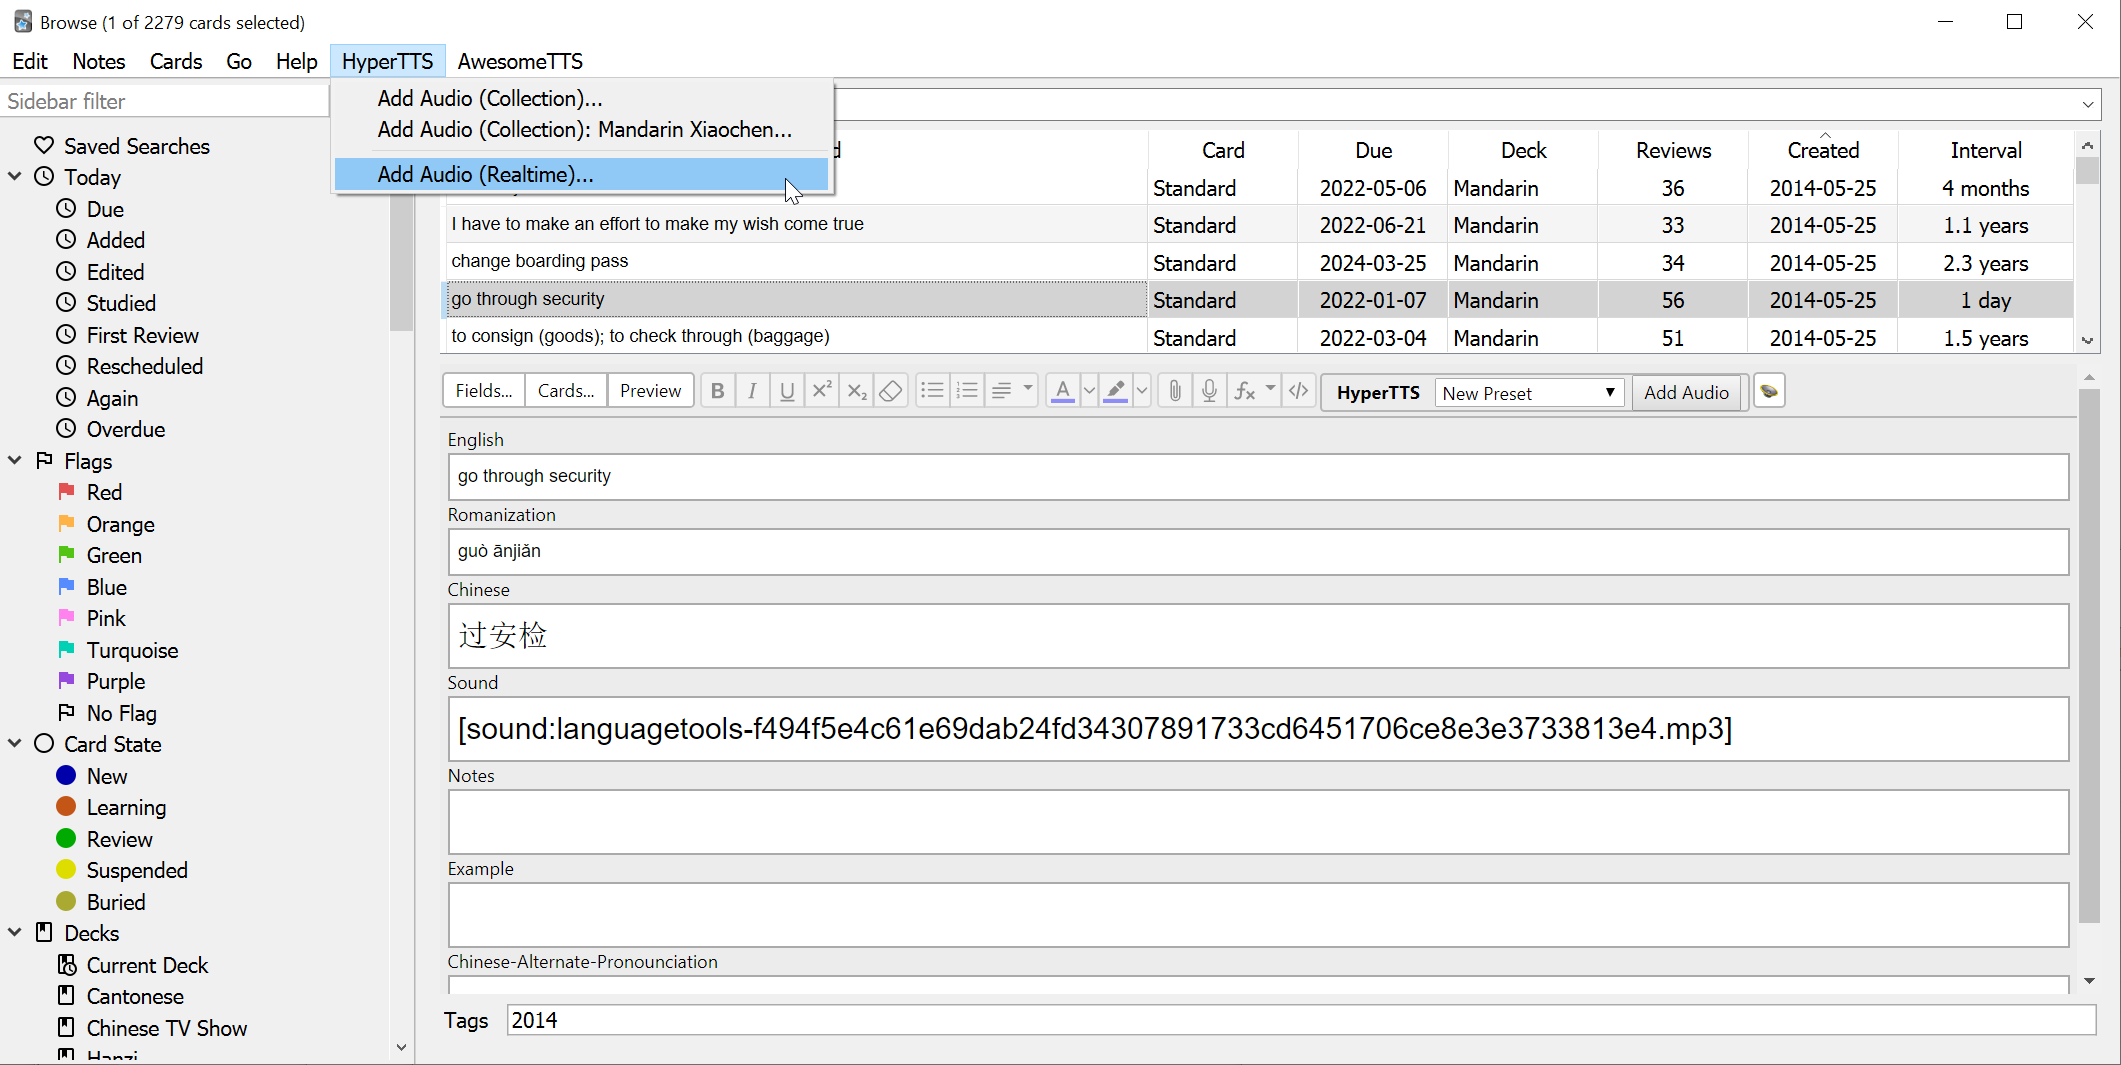
Task: Sort by the Reviews column header
Action: point(1673,150)
